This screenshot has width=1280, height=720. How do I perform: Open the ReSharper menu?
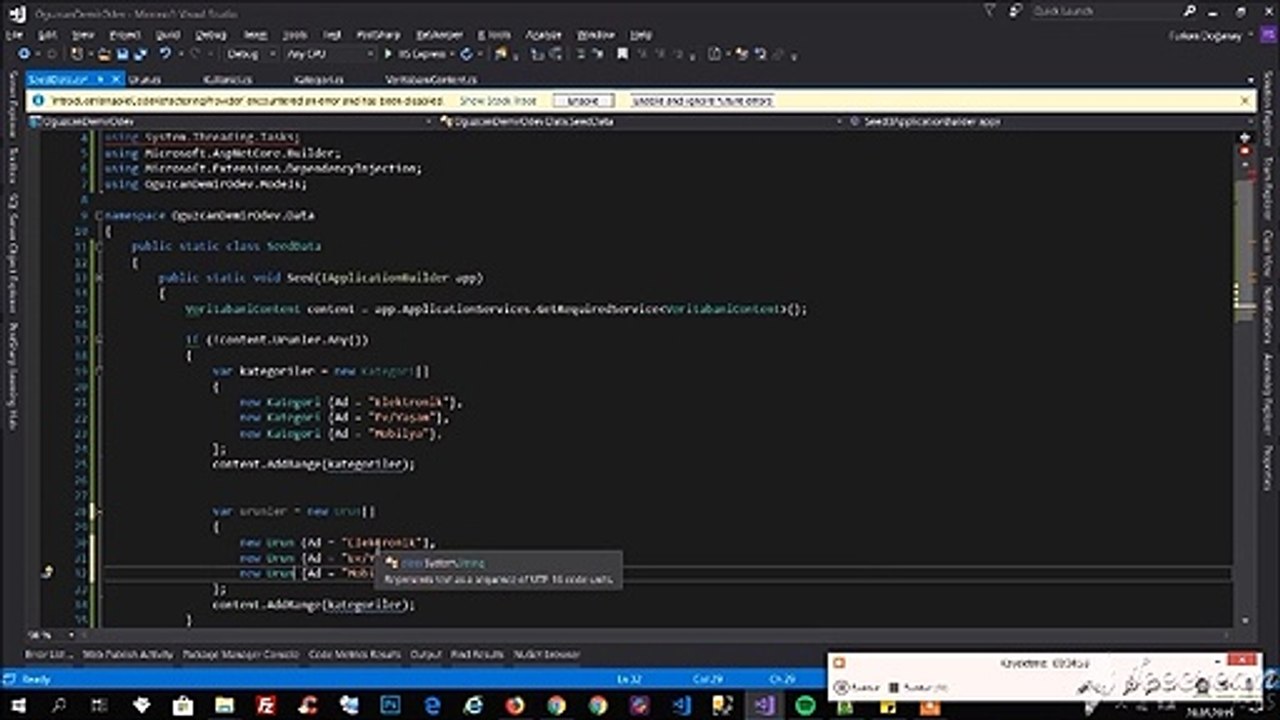click(439, 35)
